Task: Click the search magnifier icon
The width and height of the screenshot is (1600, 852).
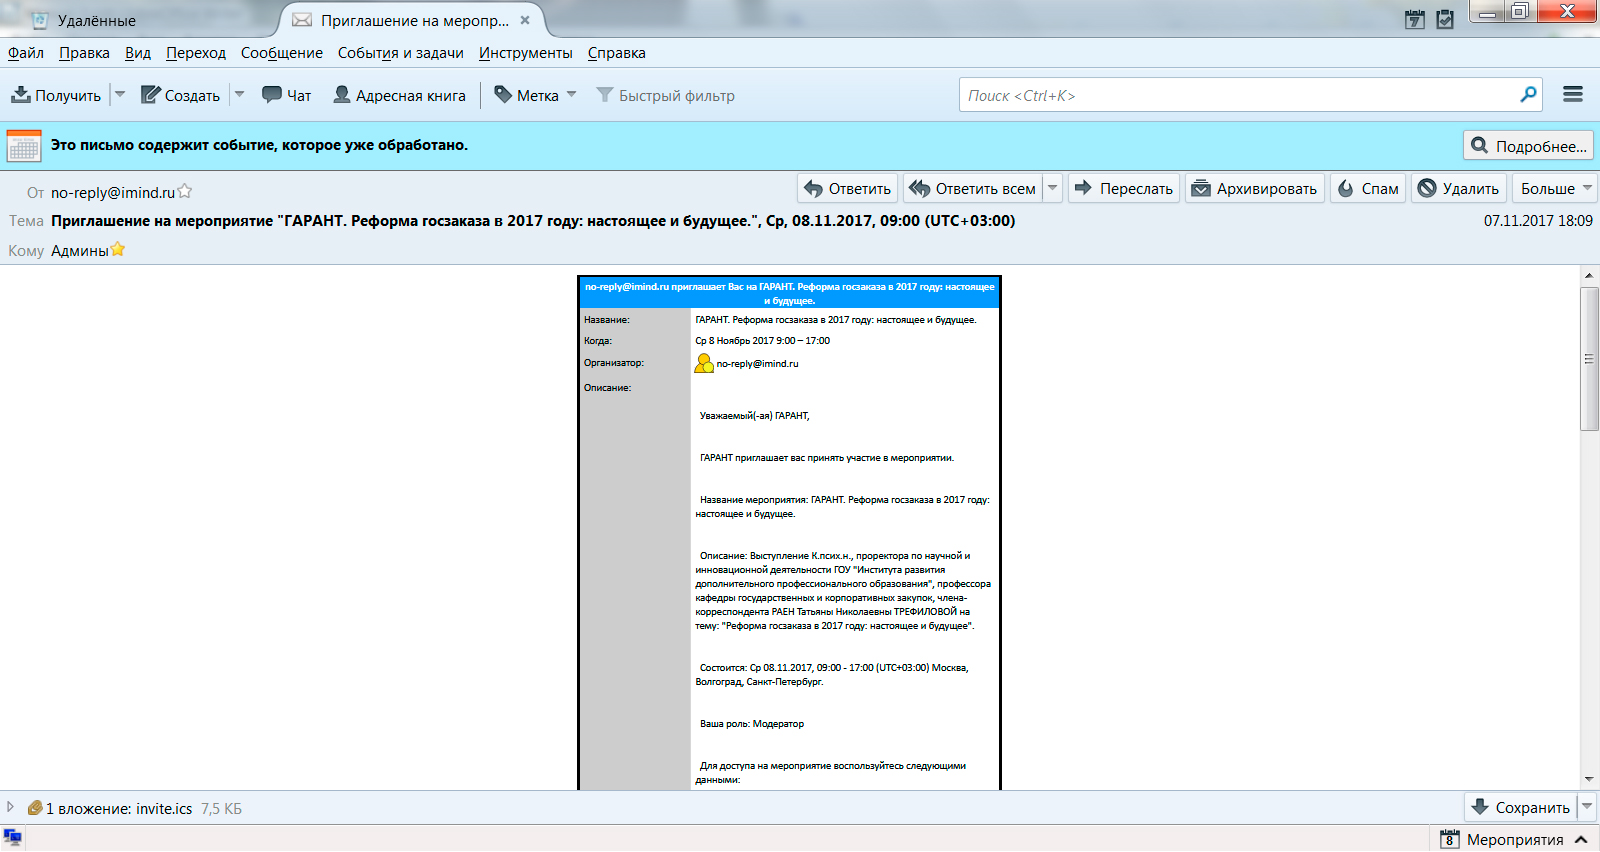Action: point(1528,94)
